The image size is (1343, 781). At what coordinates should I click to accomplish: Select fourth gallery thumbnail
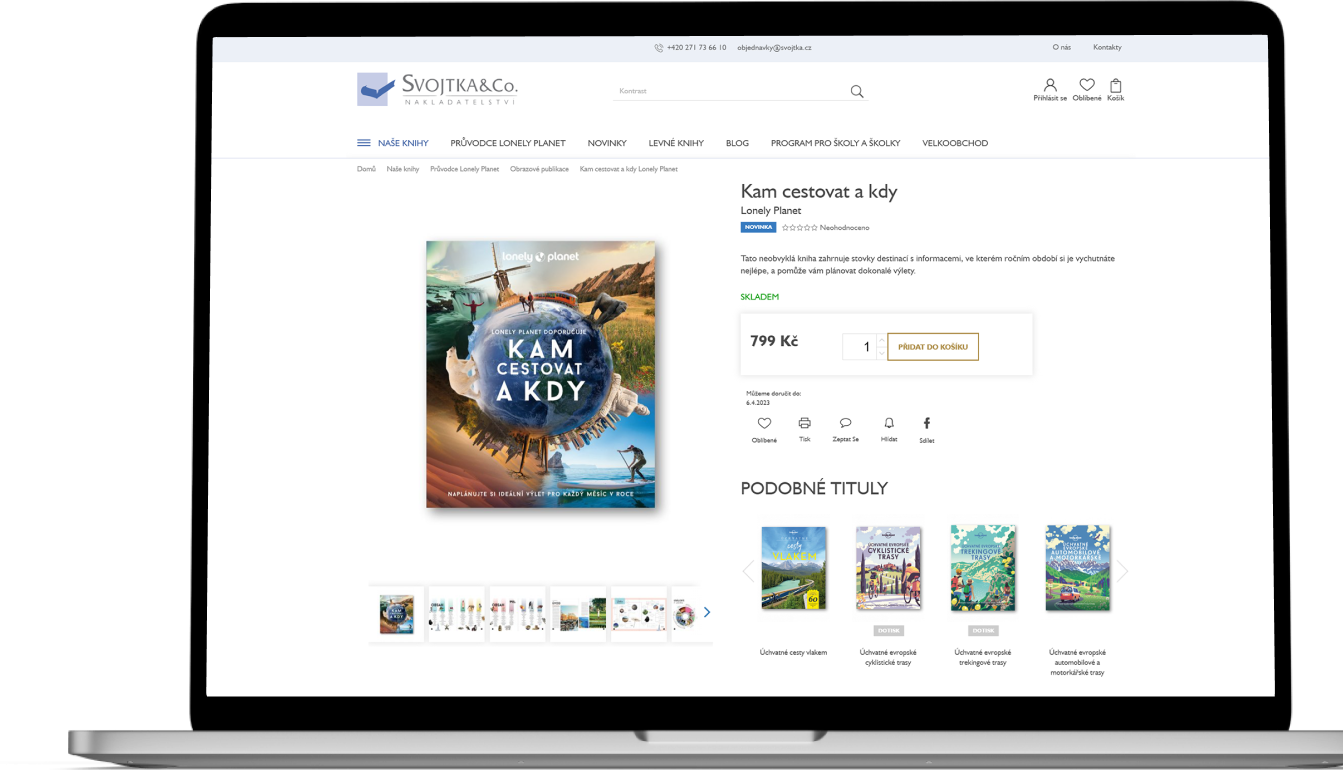[578, 614]
